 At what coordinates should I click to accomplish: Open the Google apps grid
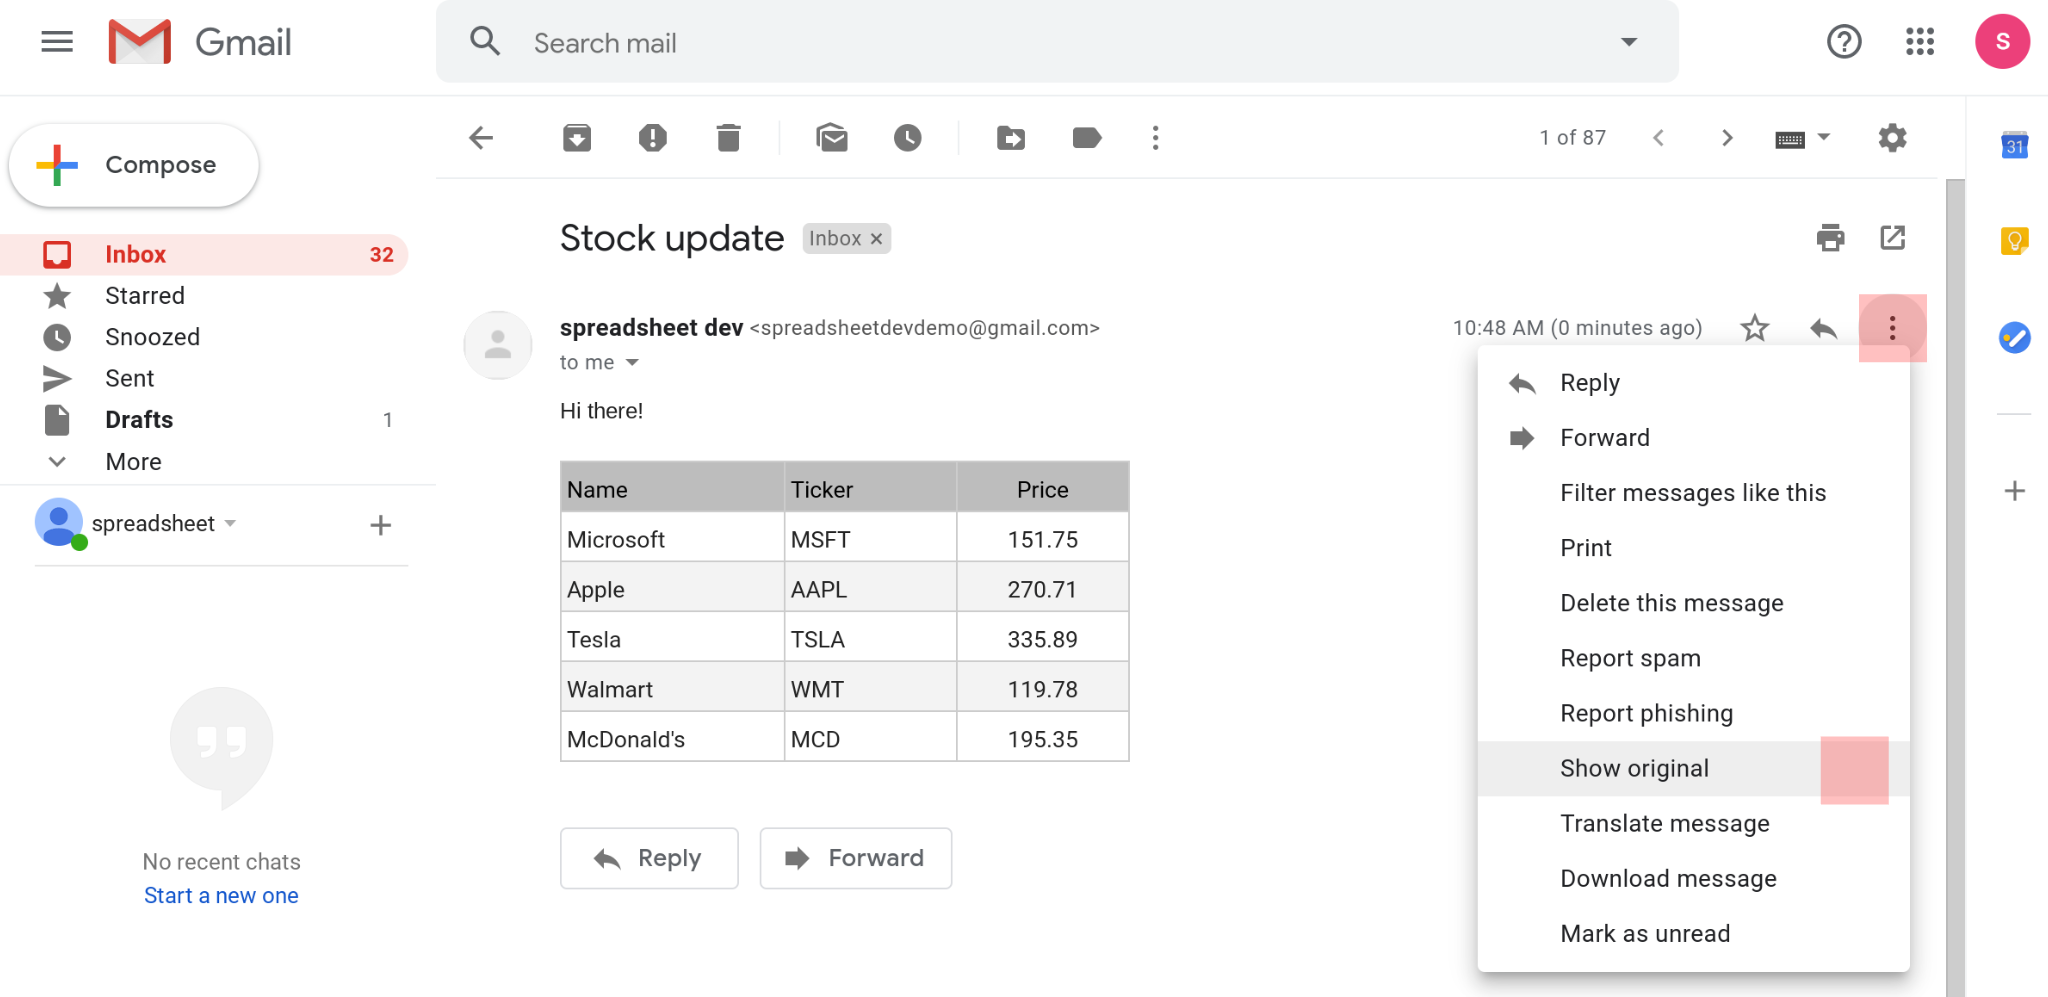(1920, 42)
